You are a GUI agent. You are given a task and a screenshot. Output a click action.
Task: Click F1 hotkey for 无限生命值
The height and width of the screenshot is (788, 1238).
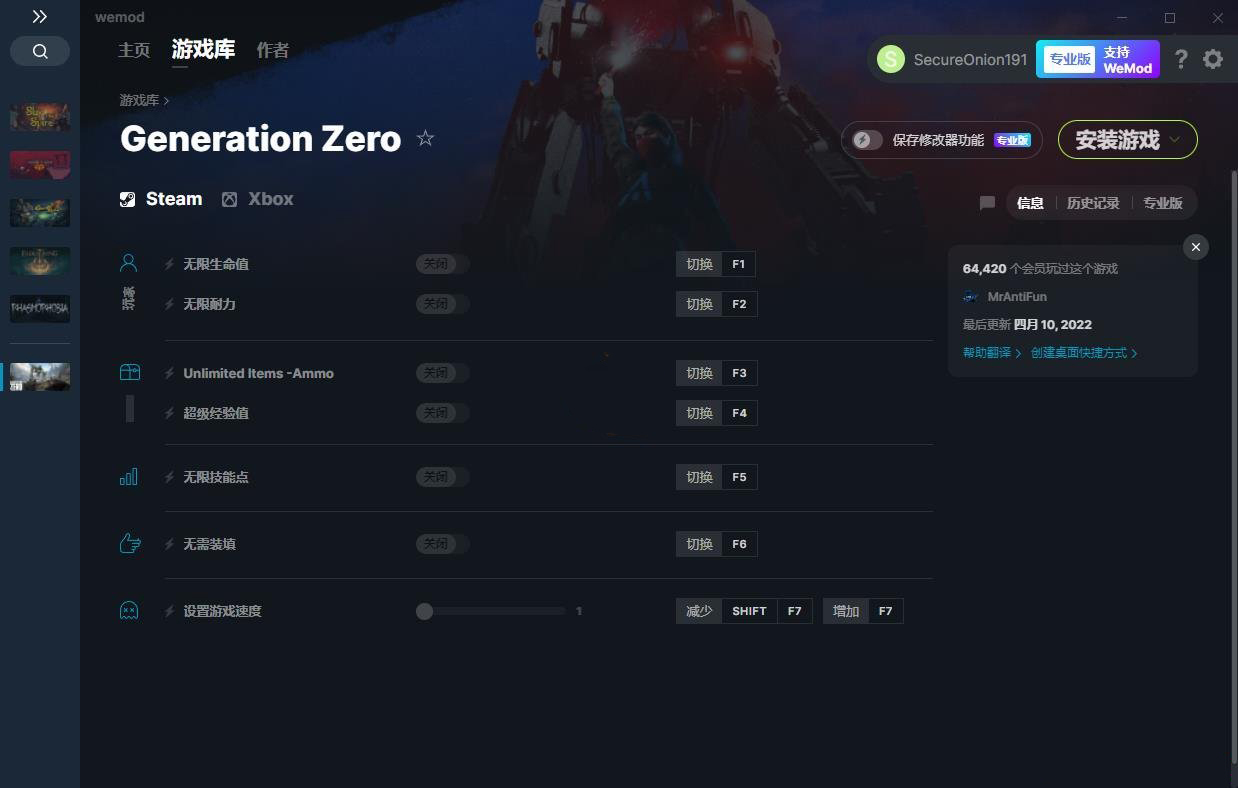[x=738, y=264]
